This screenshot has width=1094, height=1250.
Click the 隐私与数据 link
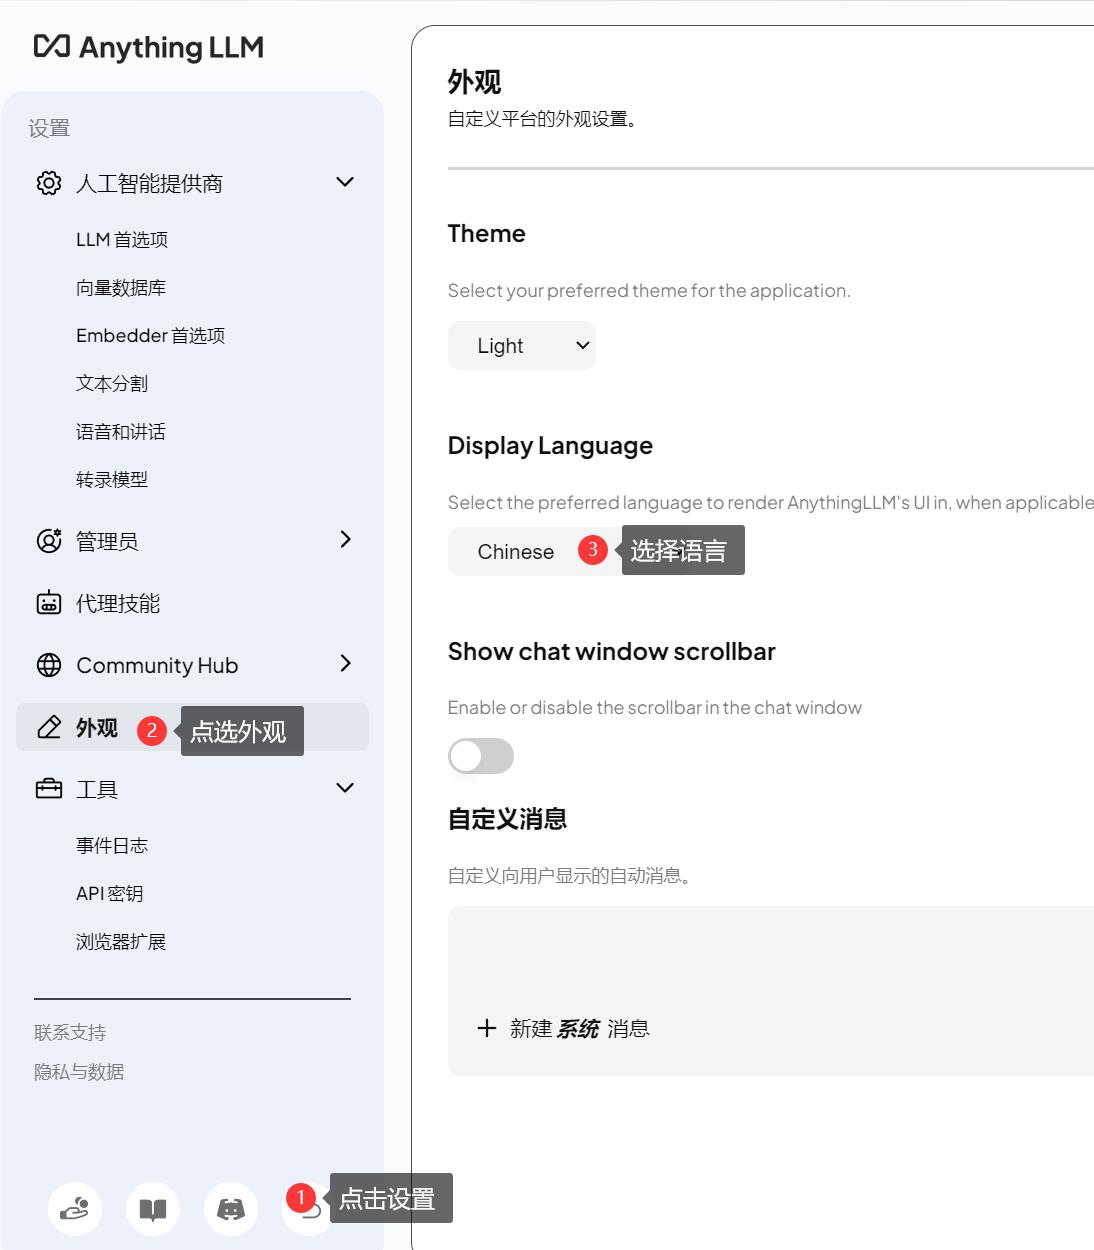pyautogui.click(x=79, y=1072)
